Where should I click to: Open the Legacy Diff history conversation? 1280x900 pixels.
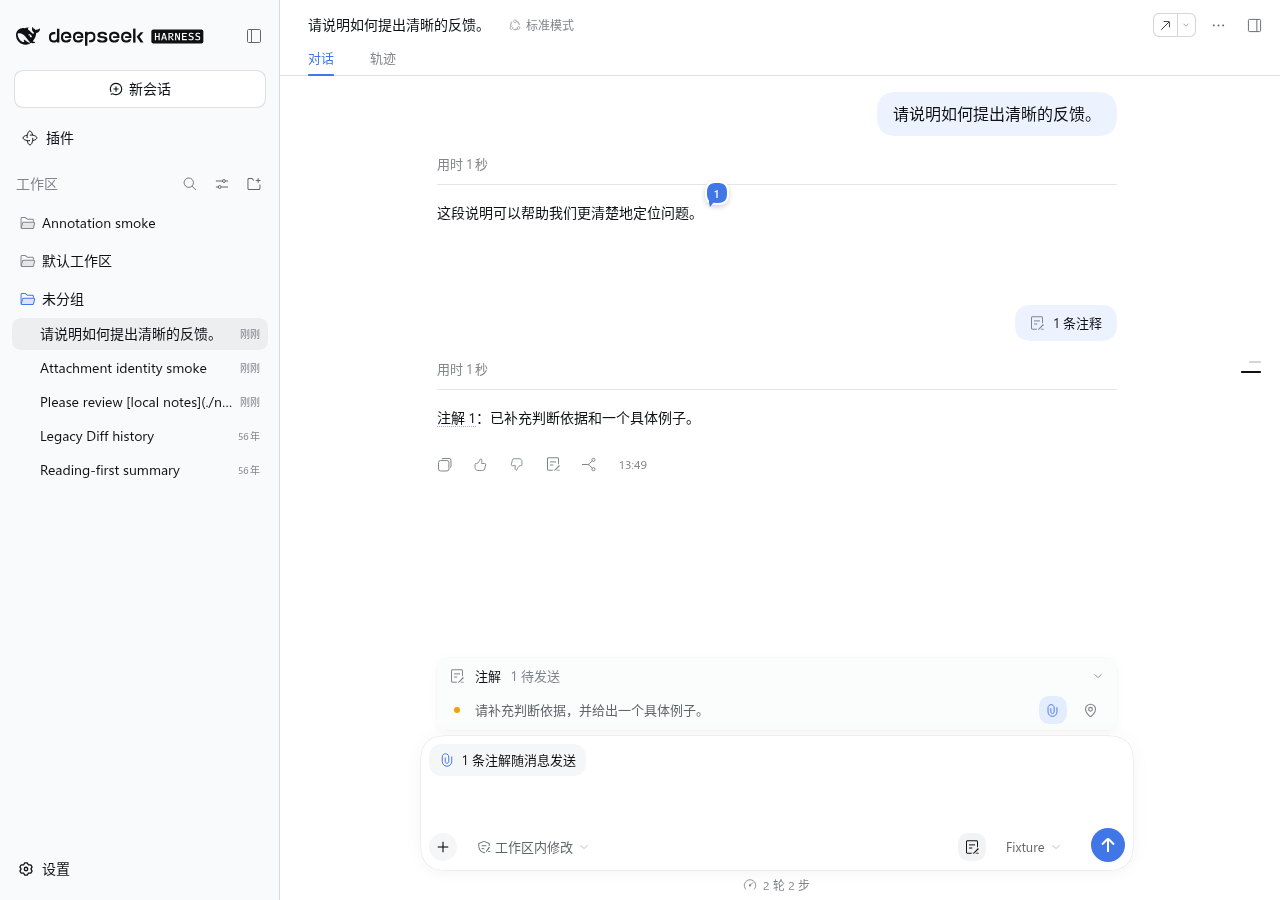(x=140, y=436)
